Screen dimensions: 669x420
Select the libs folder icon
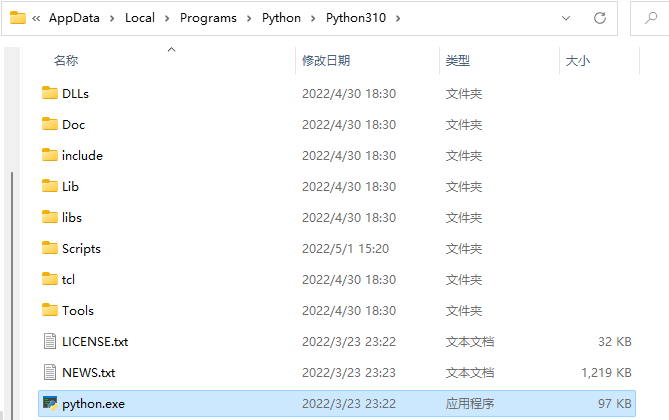click(x=50, y=217)
